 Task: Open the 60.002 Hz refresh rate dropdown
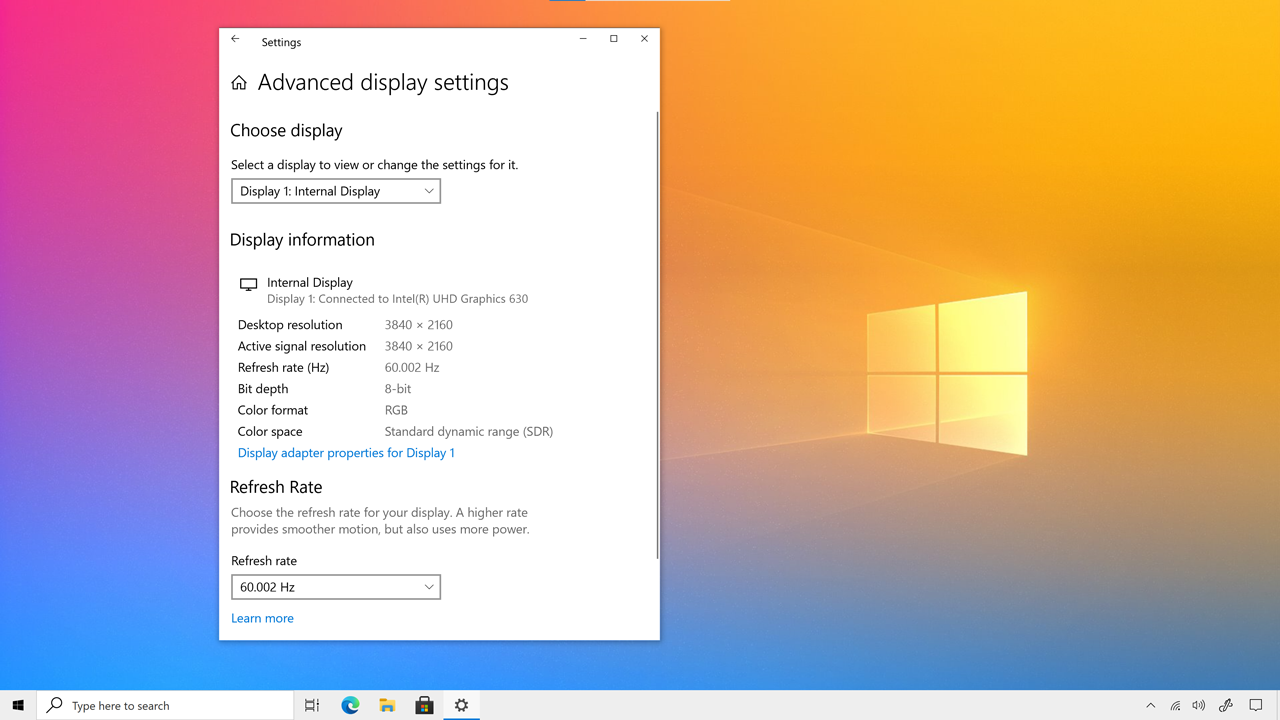coord(336,587)
